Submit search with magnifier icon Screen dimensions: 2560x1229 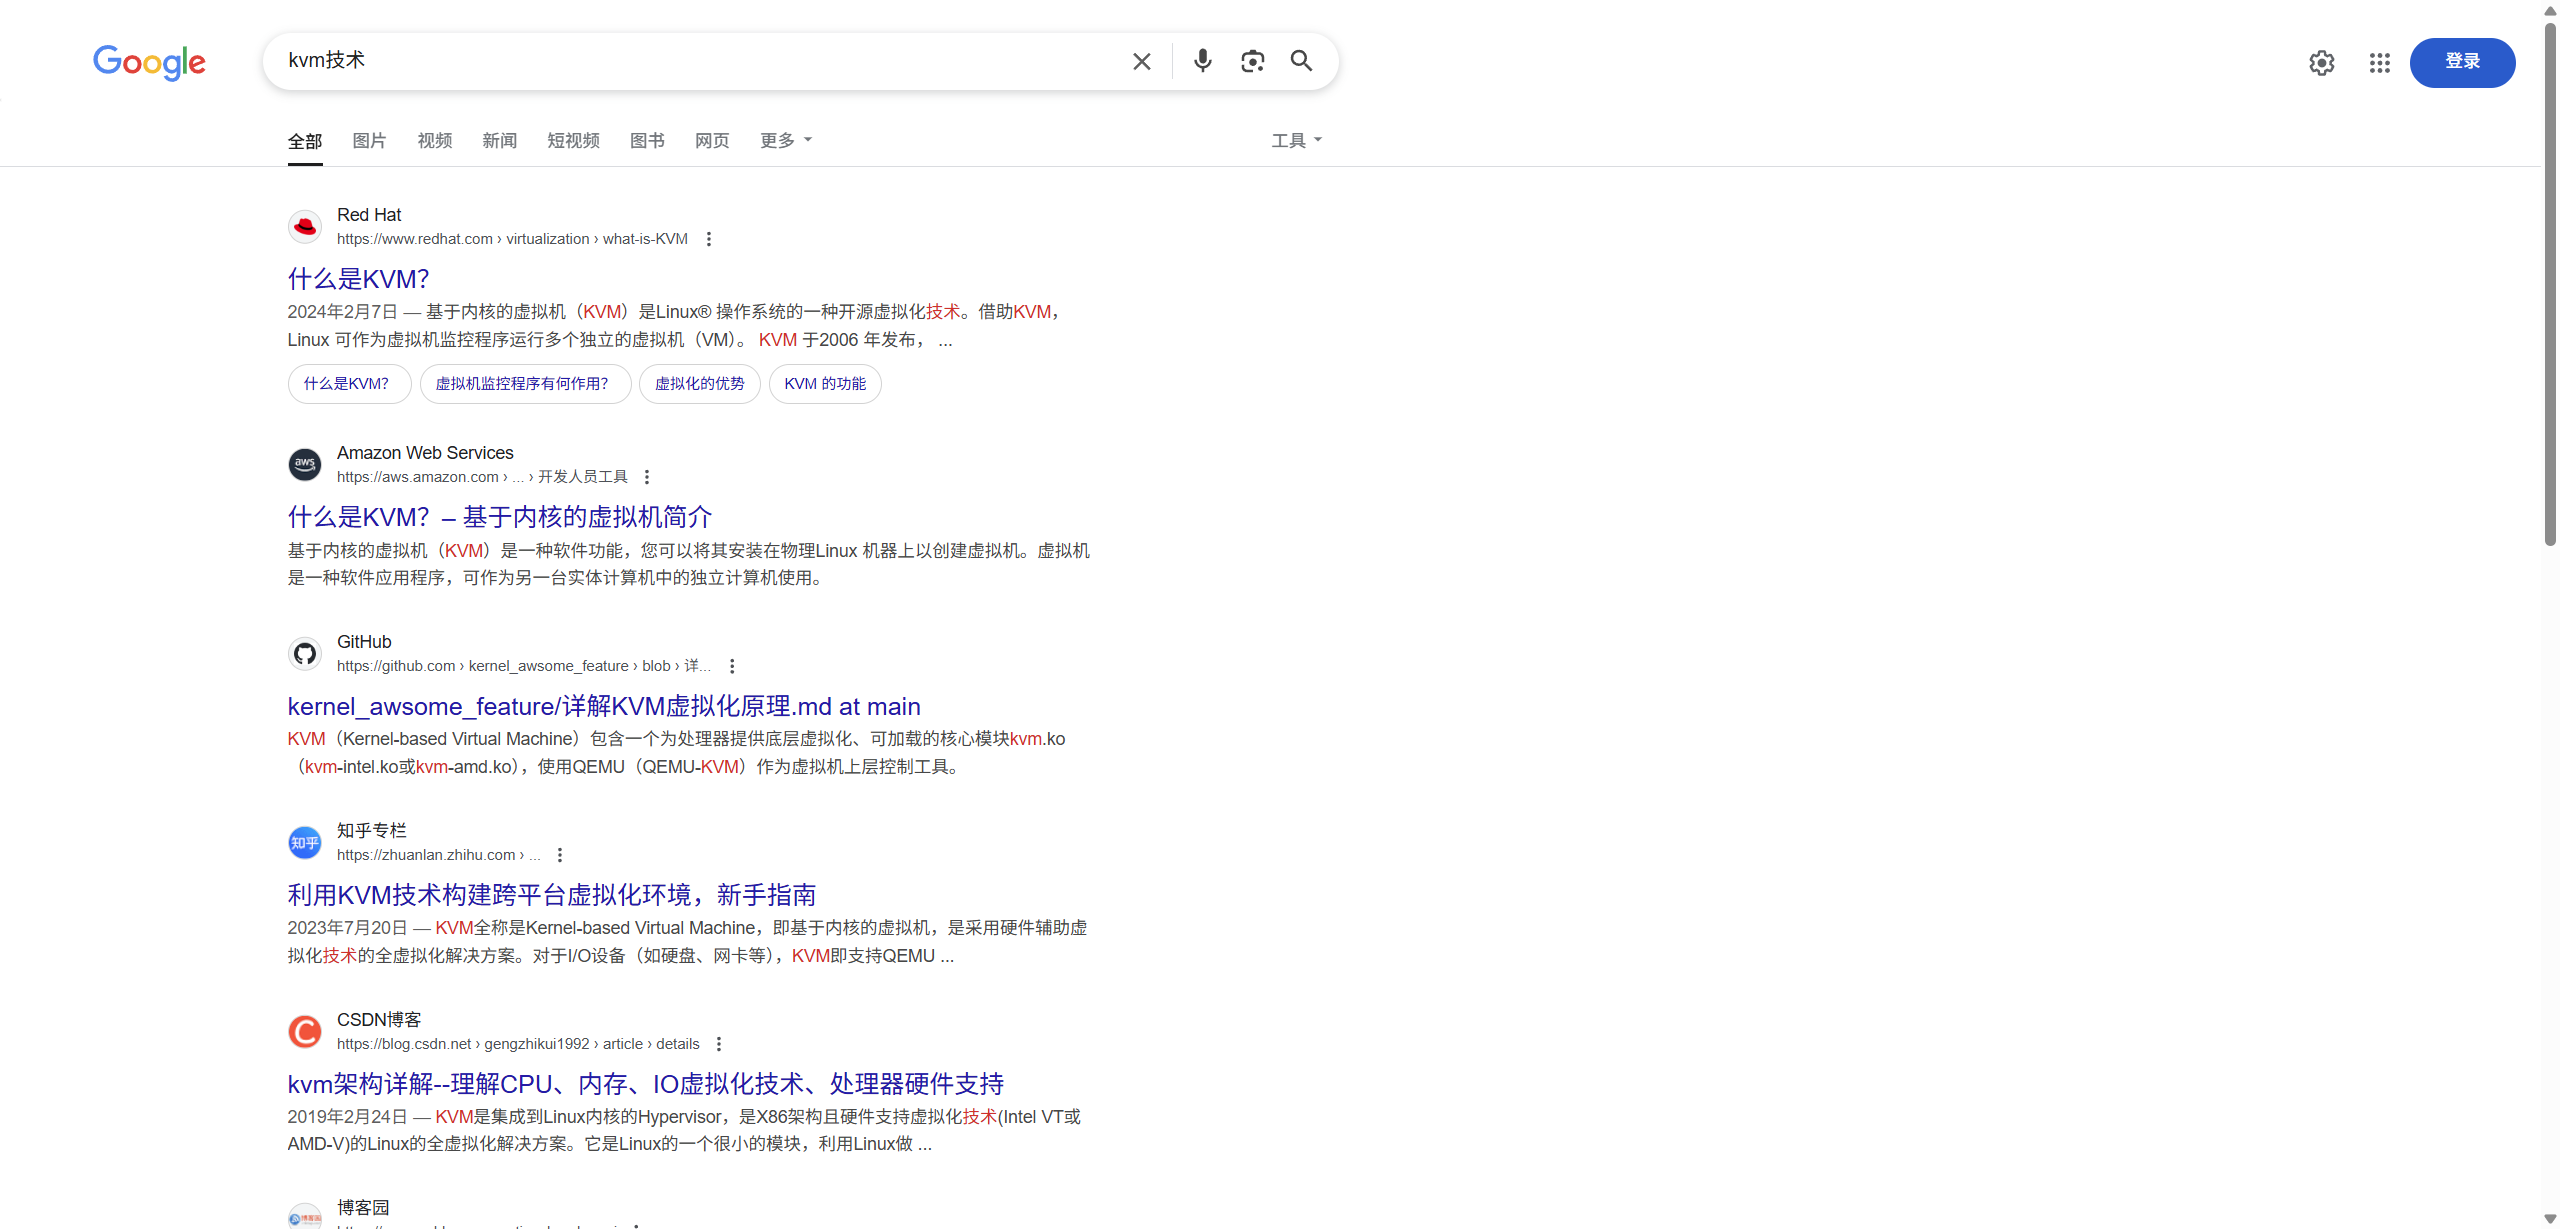[x=1301, y=61]
